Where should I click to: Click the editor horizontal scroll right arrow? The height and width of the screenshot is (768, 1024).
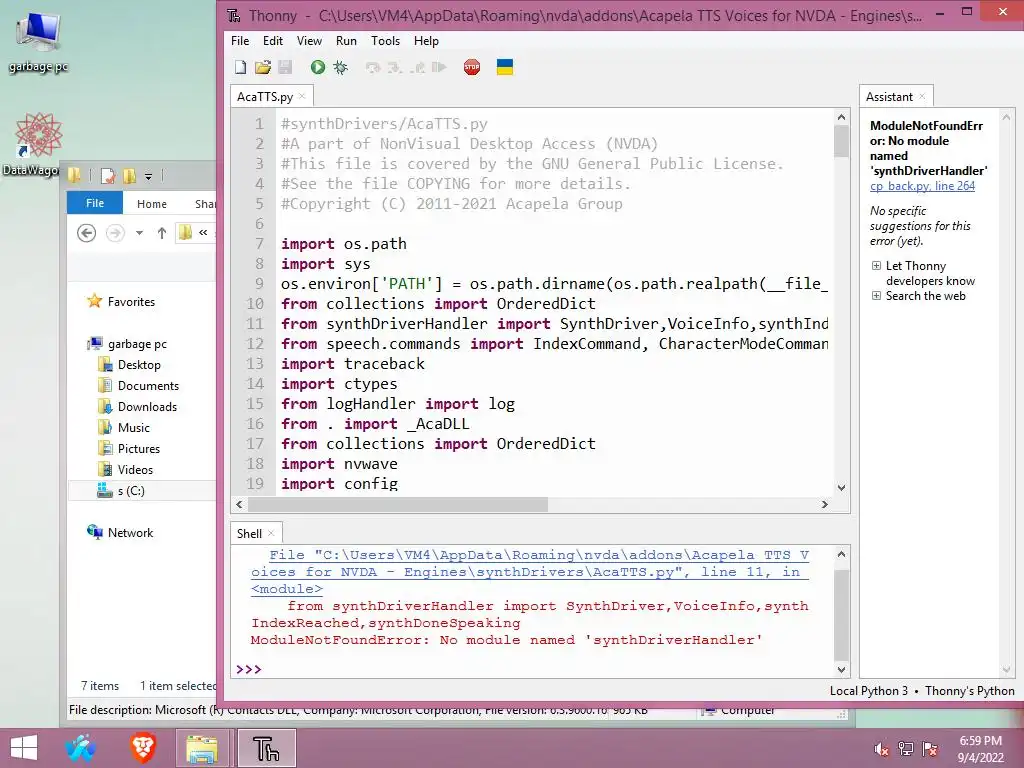(825, 504)
